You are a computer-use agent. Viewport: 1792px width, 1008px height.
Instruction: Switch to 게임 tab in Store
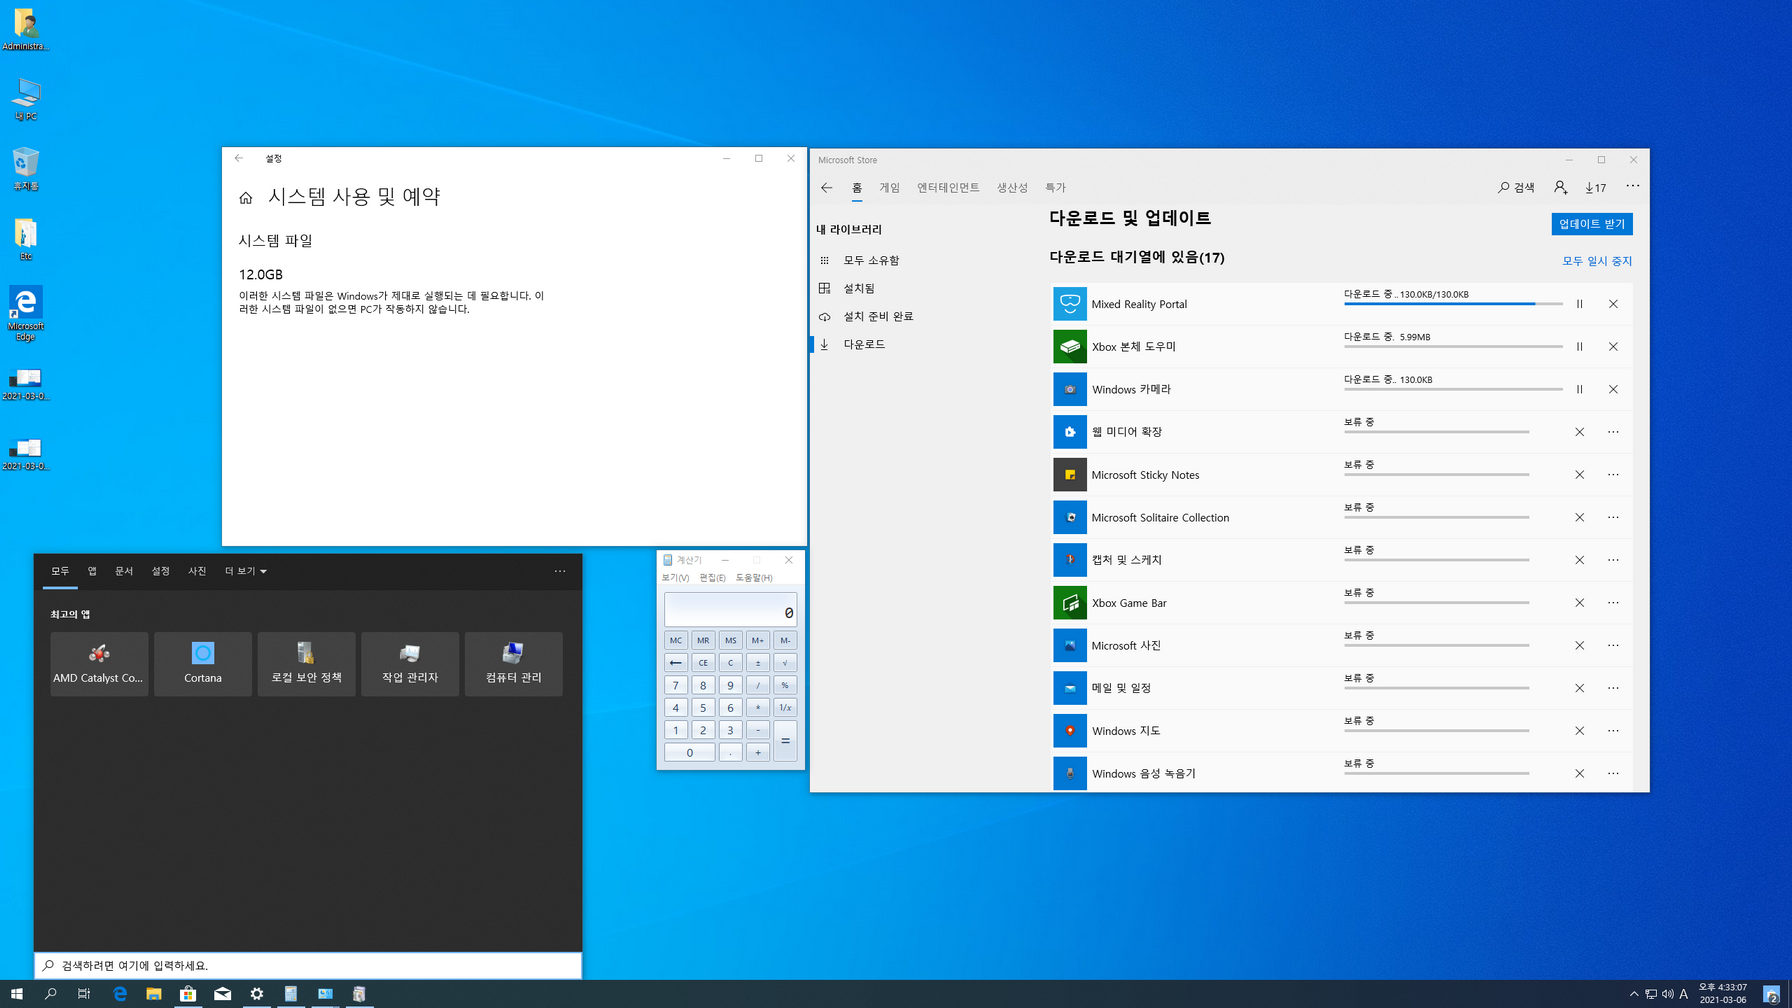(890, 187)
